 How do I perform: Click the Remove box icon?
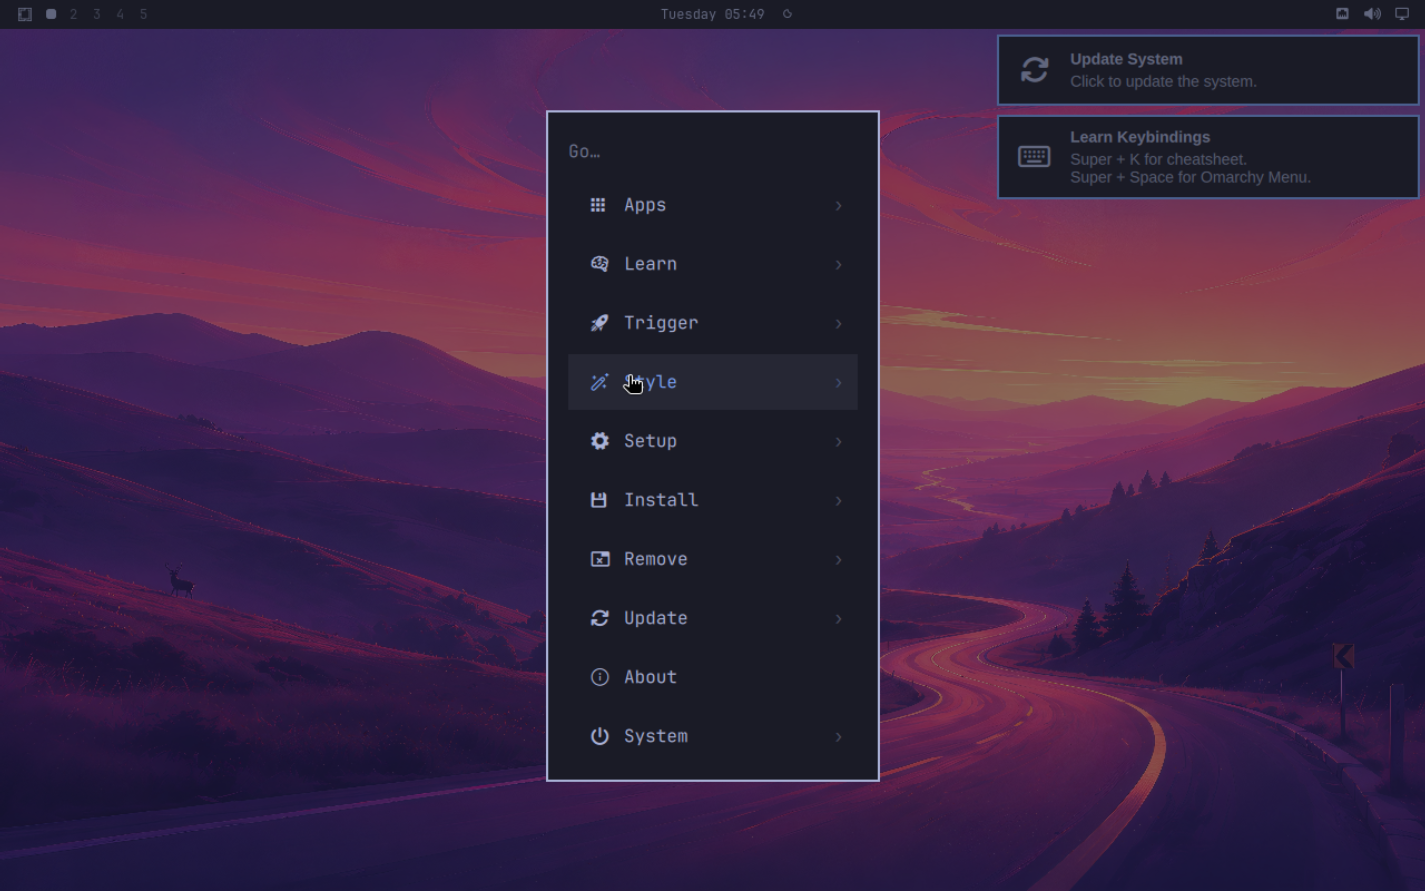pos(599,559)
